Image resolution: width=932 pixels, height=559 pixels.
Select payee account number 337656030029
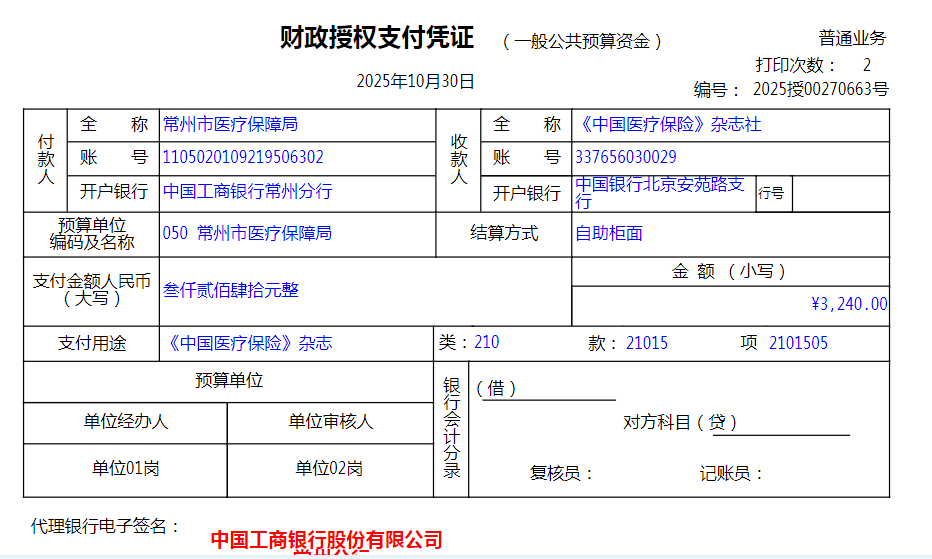pos(626,158)
